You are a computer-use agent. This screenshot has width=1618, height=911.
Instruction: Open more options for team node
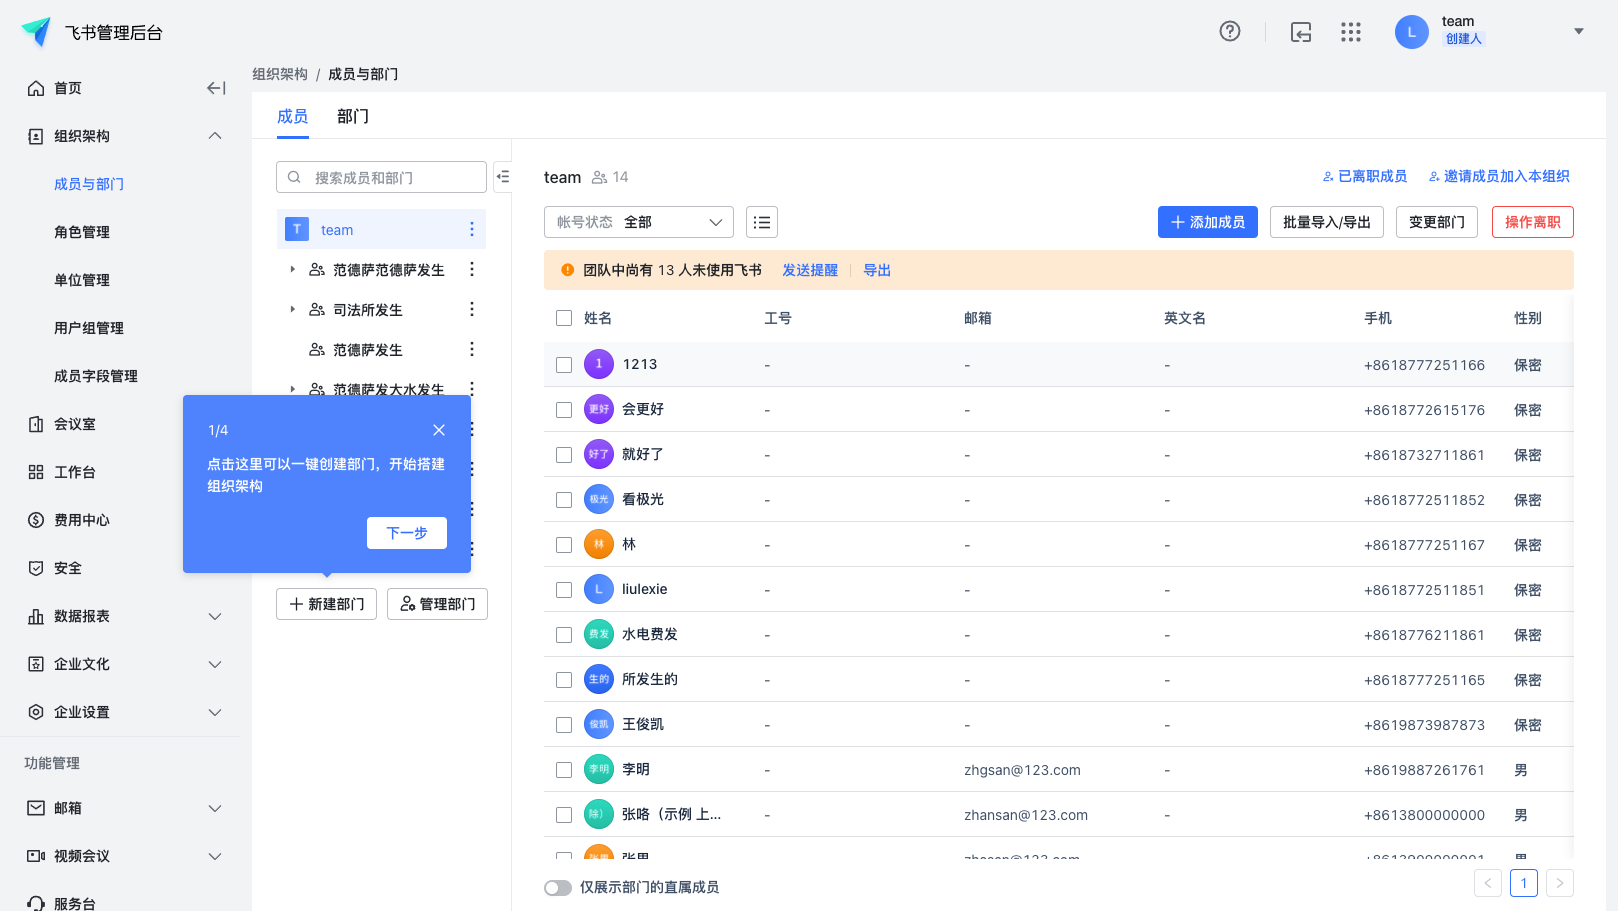pos(472,230)
